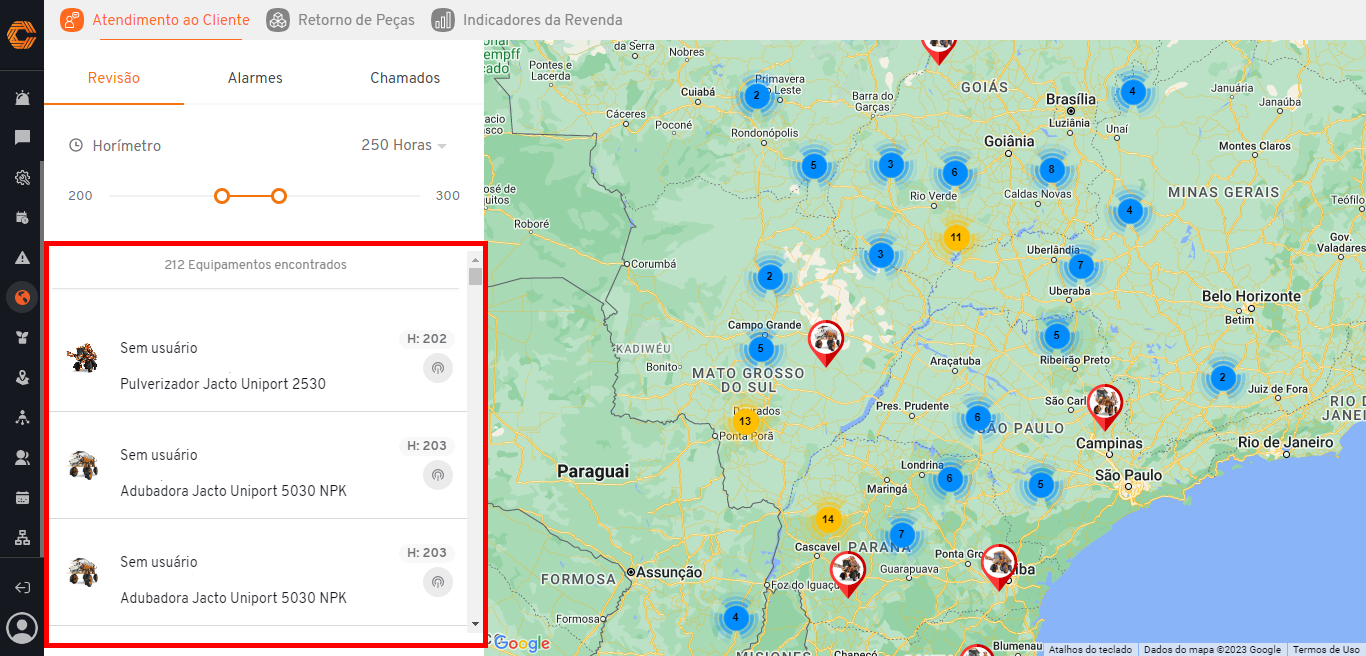Click the cluster 5 near Ribeirão Preto
The width and height of the screenshot is (1366, 656).
click(x=1058, y=335)
